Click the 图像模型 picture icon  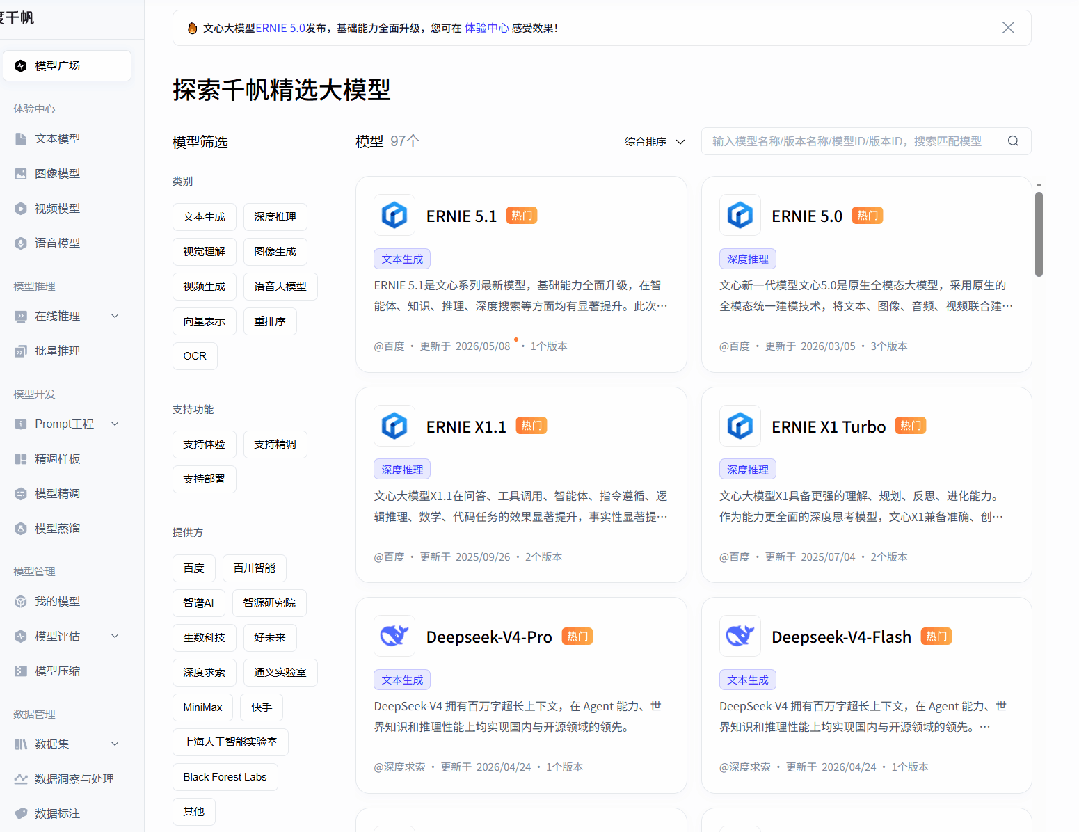pos(21,173)
